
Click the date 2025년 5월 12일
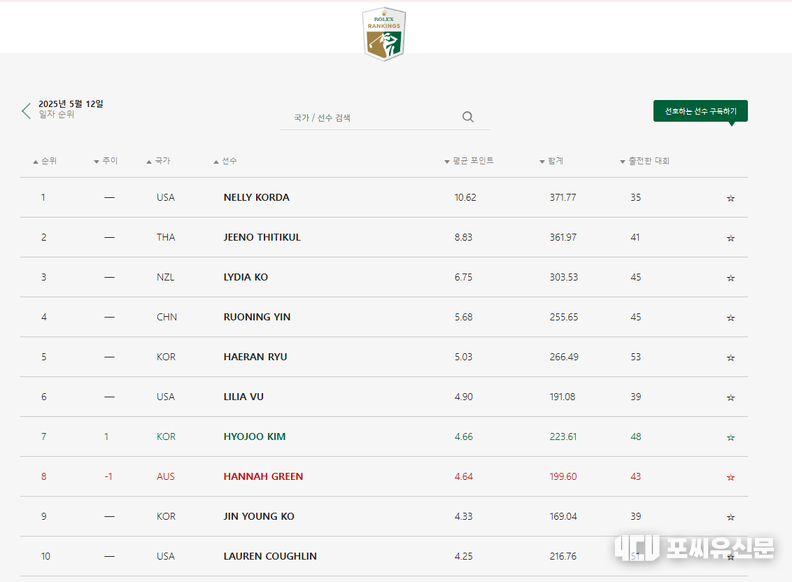click(x=71, y=104)
